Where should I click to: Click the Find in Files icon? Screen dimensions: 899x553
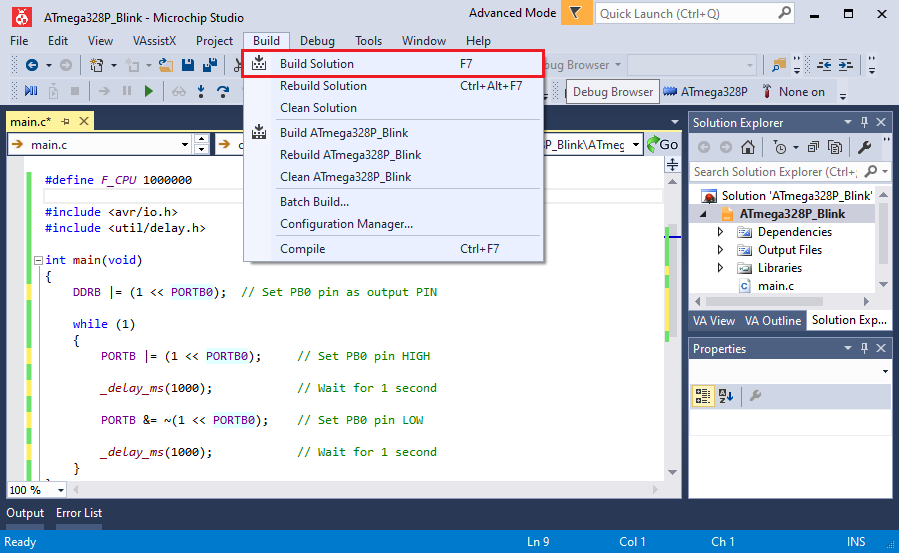779,65
